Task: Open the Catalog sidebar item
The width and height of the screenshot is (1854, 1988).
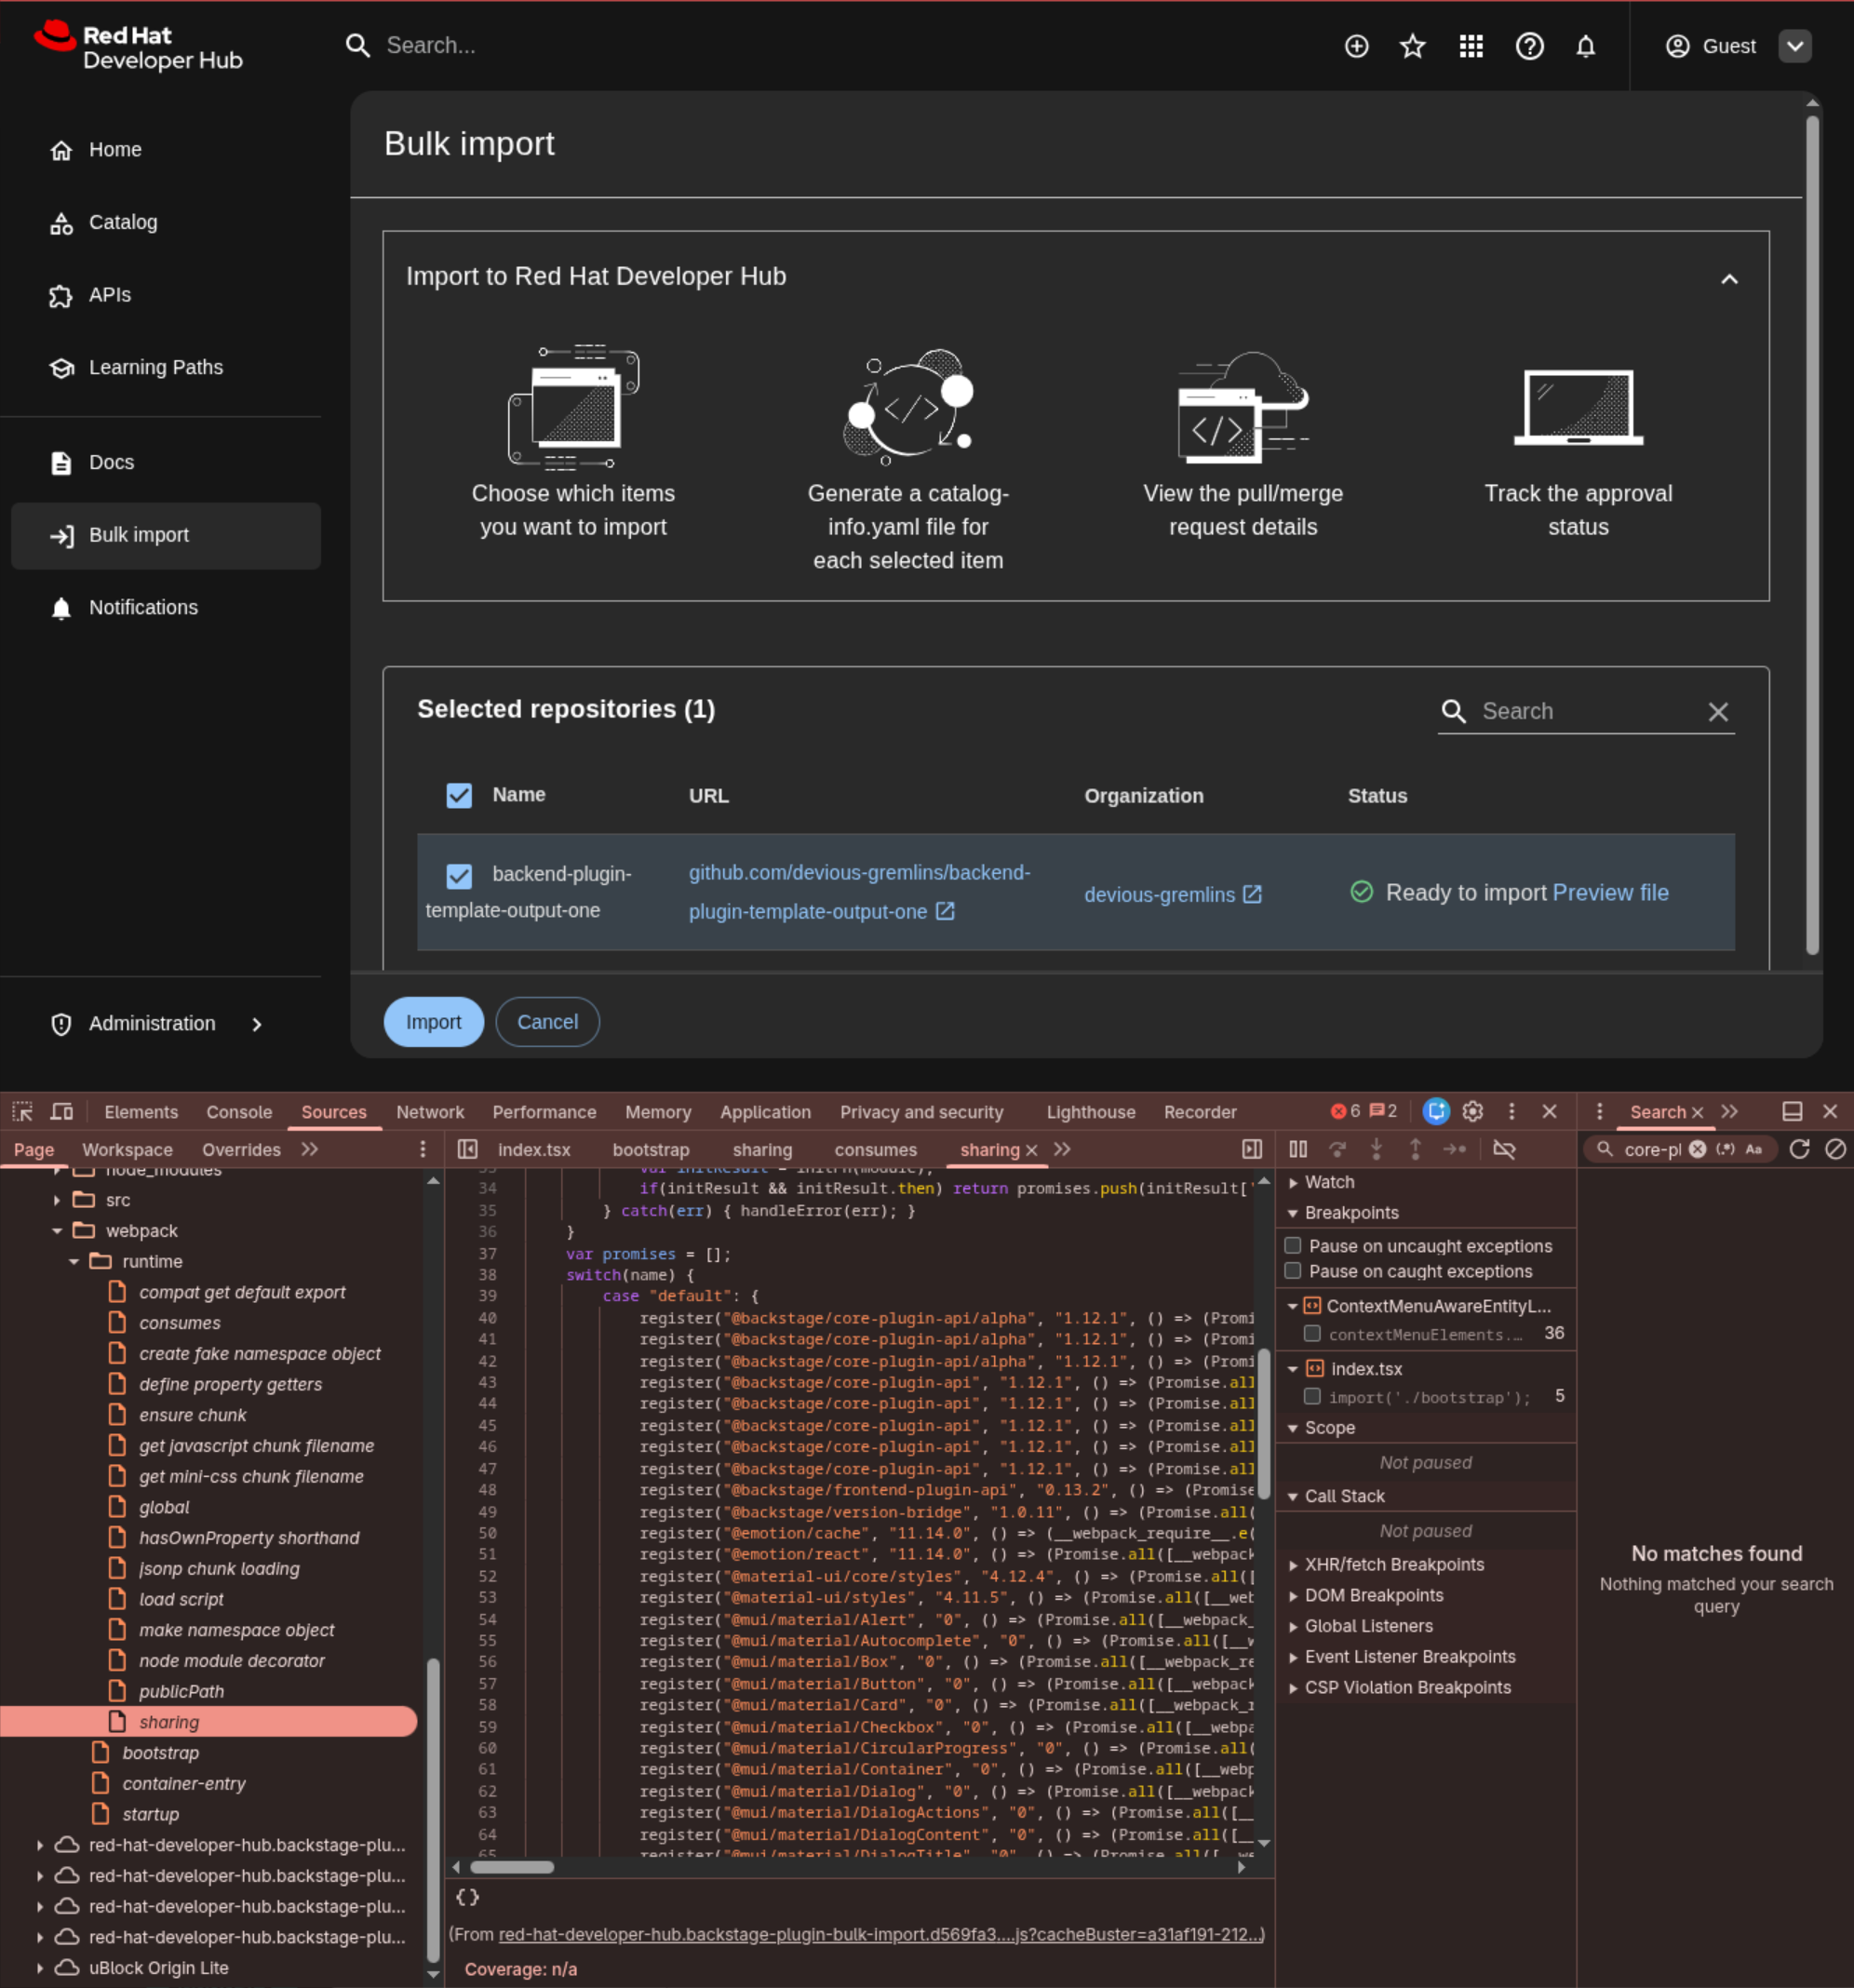Action: click(x=123, y=222)
